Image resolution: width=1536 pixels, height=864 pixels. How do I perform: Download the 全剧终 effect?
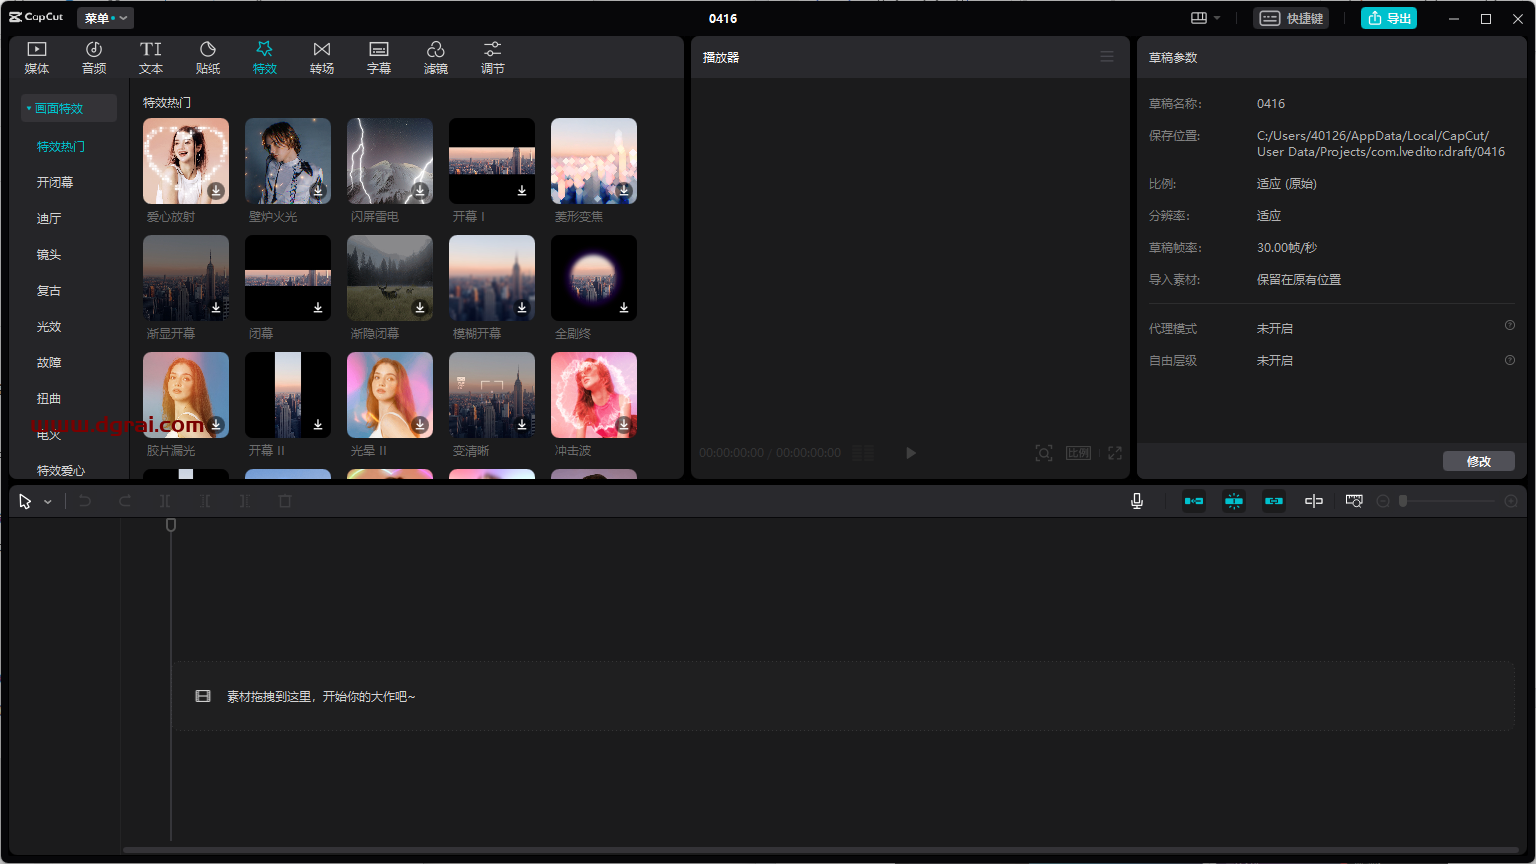(x=624, y=307)
